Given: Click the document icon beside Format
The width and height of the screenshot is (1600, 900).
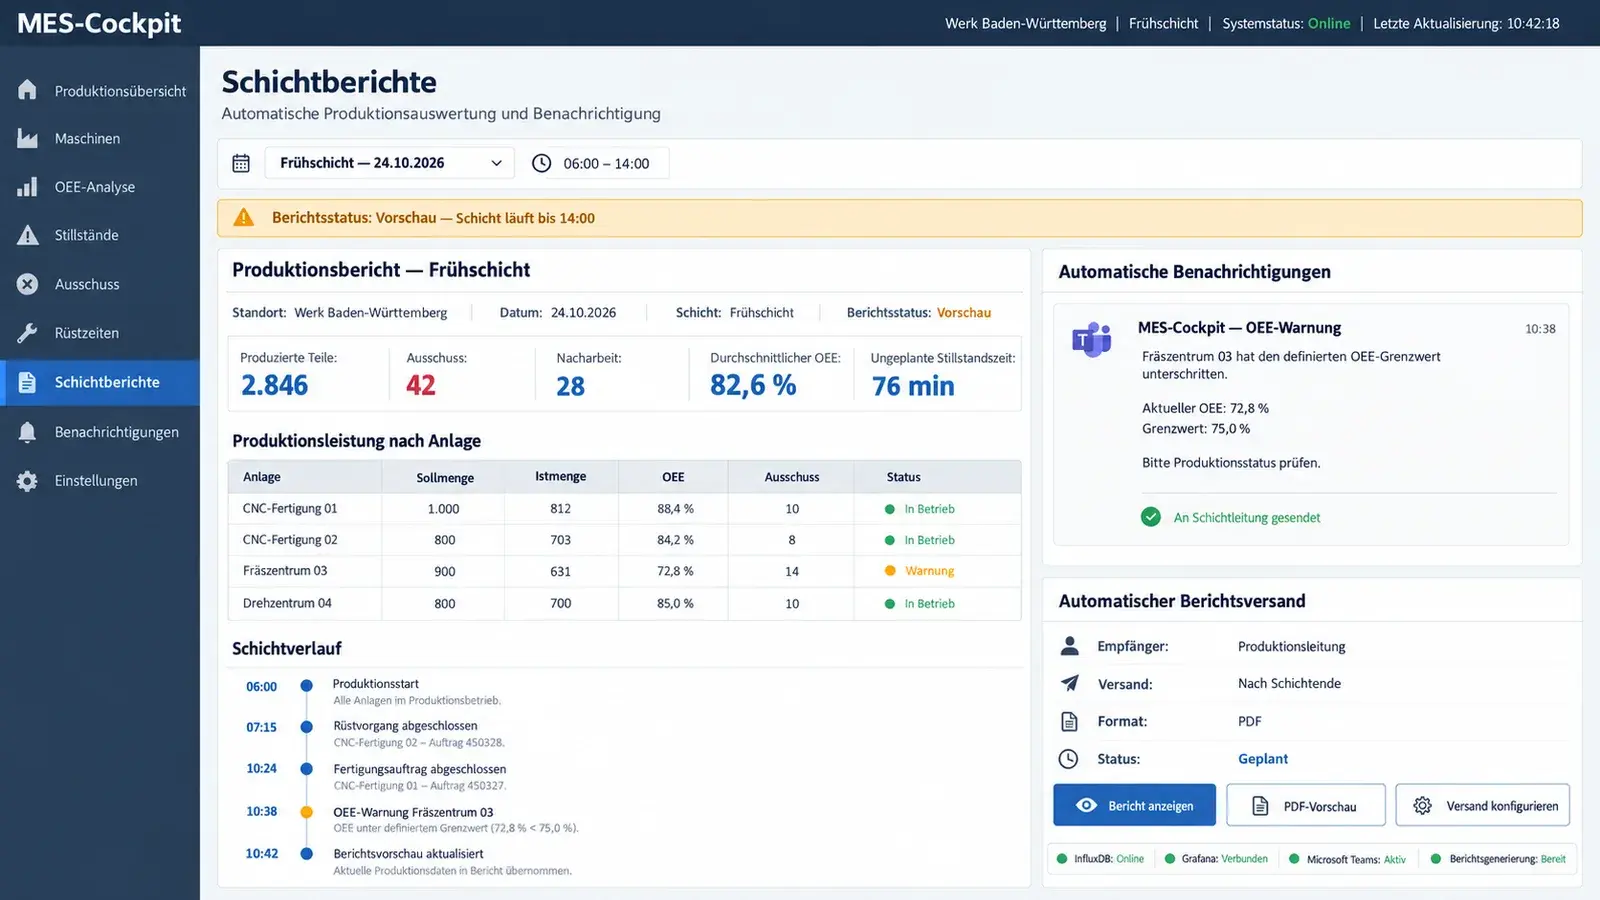Looking at the screenshot, I should coord(1069,721).
